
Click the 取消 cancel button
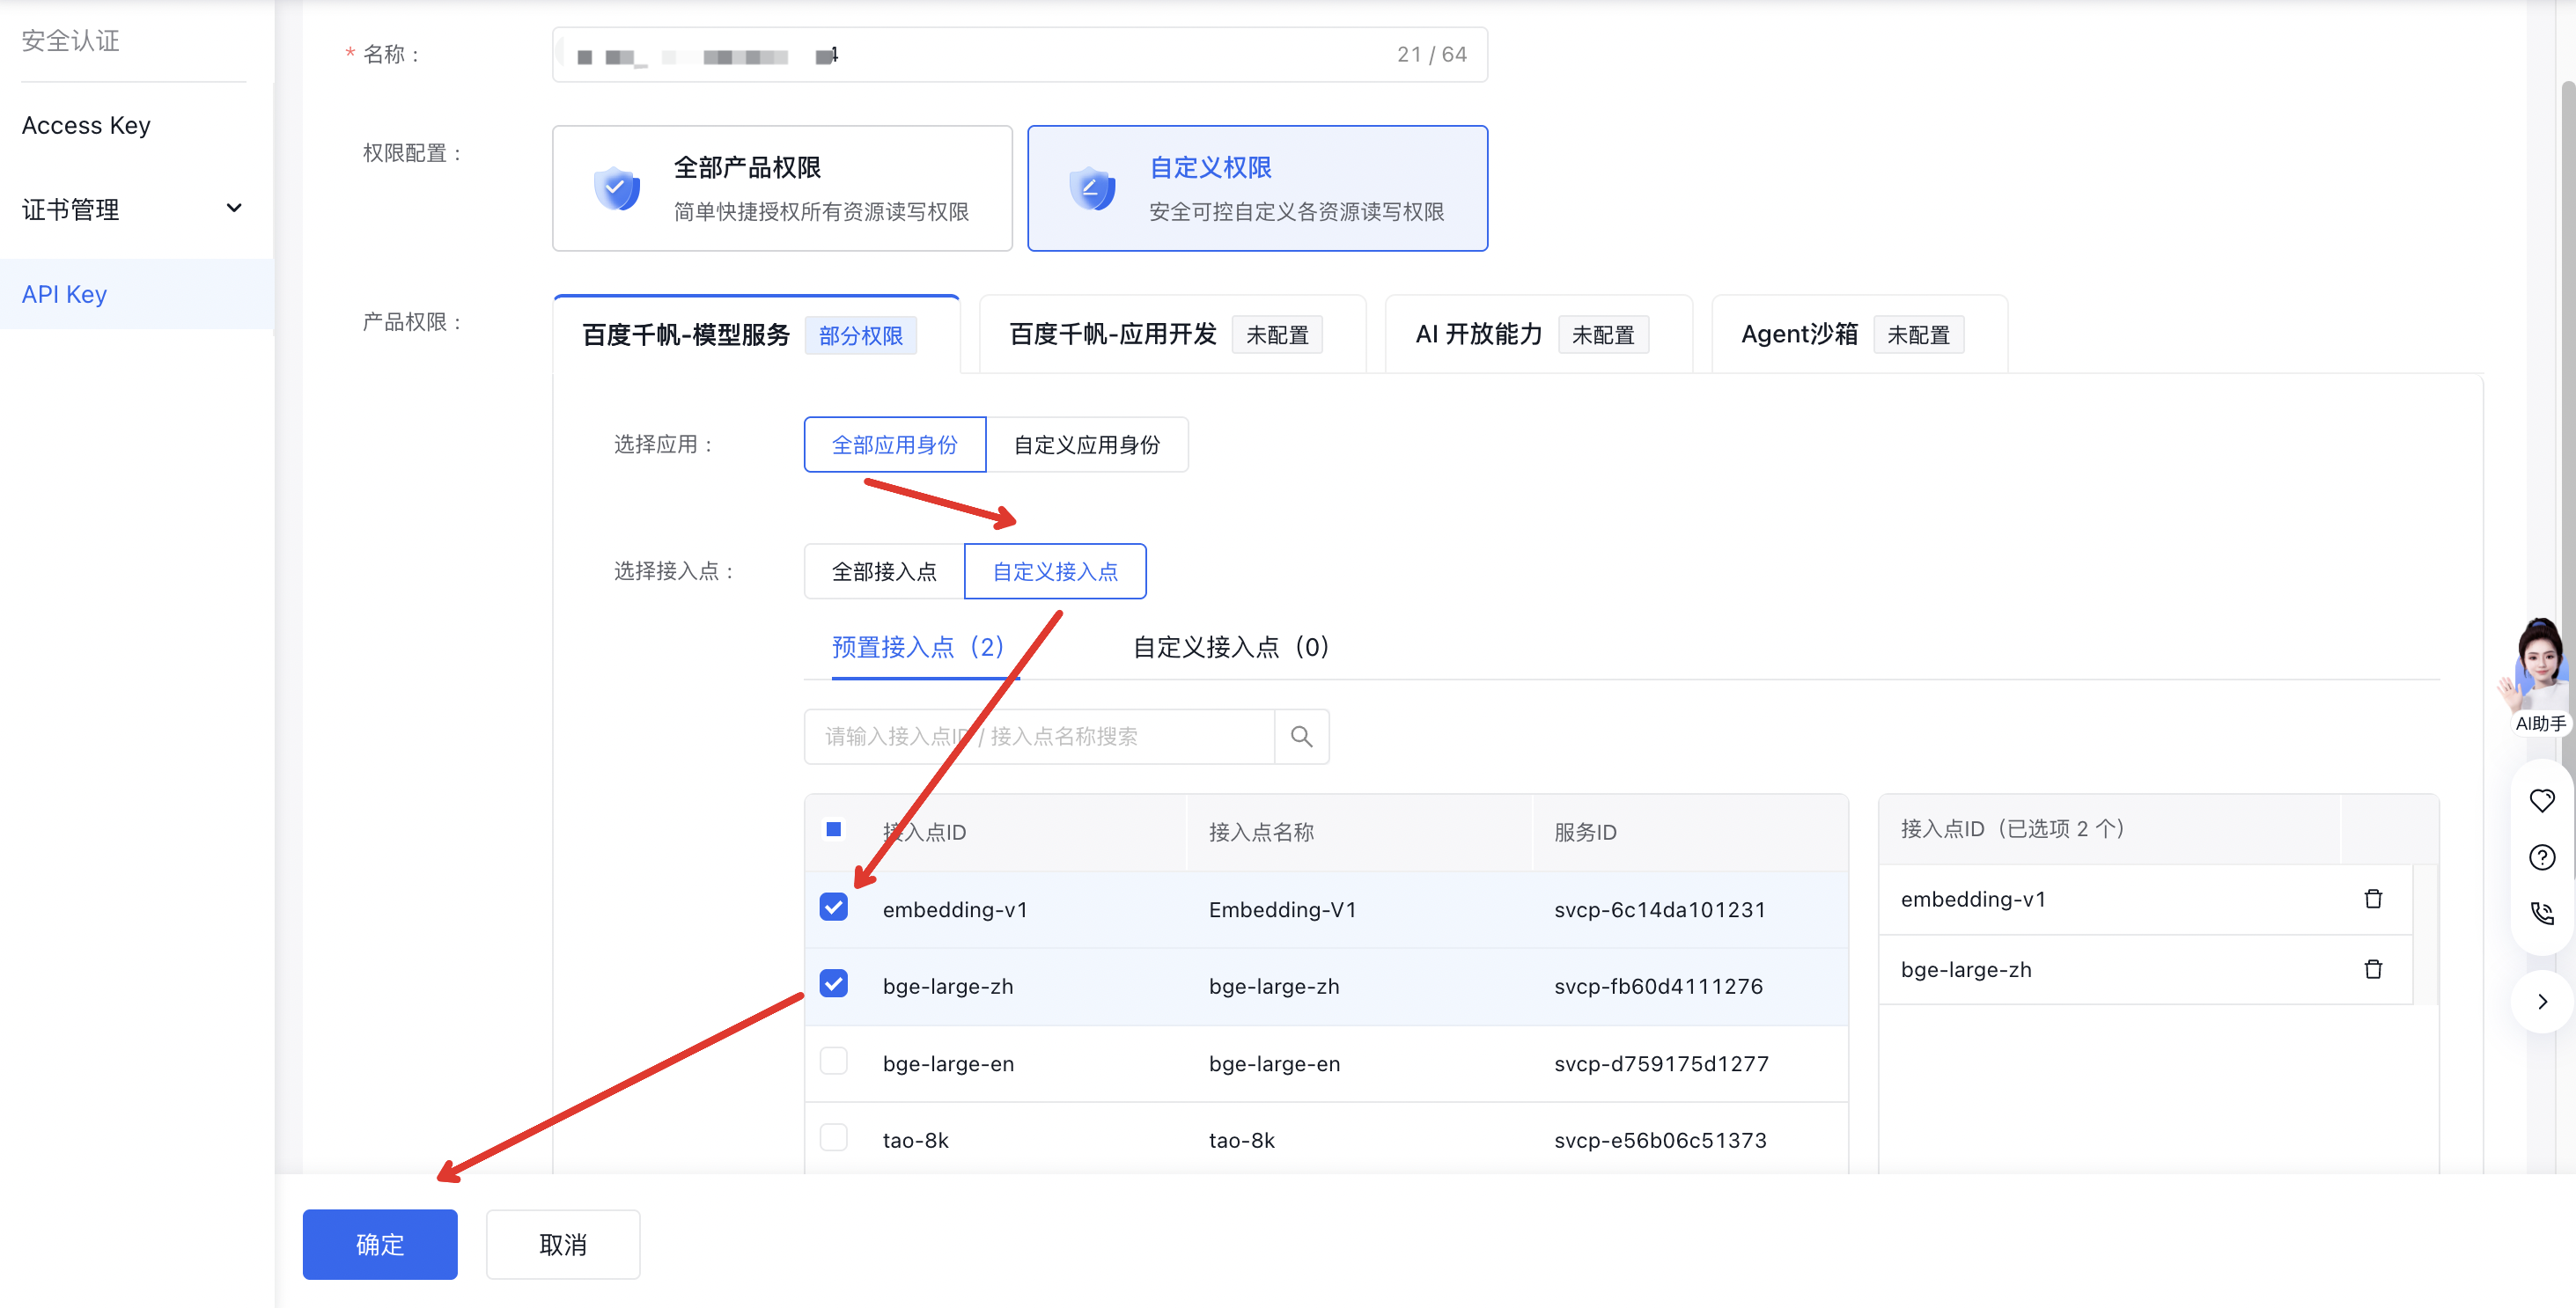click(x=563, y=1244)
